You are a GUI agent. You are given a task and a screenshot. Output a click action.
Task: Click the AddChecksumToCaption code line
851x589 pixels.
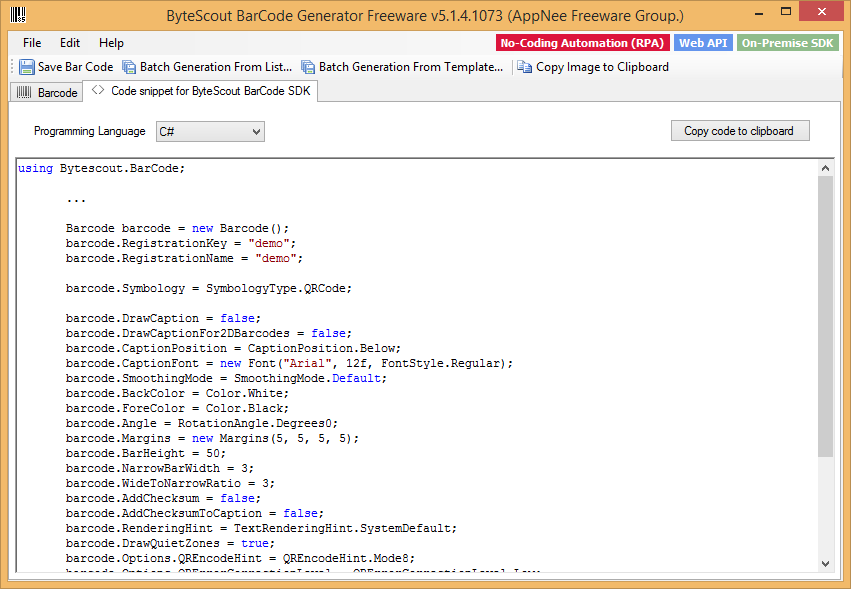pos(195,514)
